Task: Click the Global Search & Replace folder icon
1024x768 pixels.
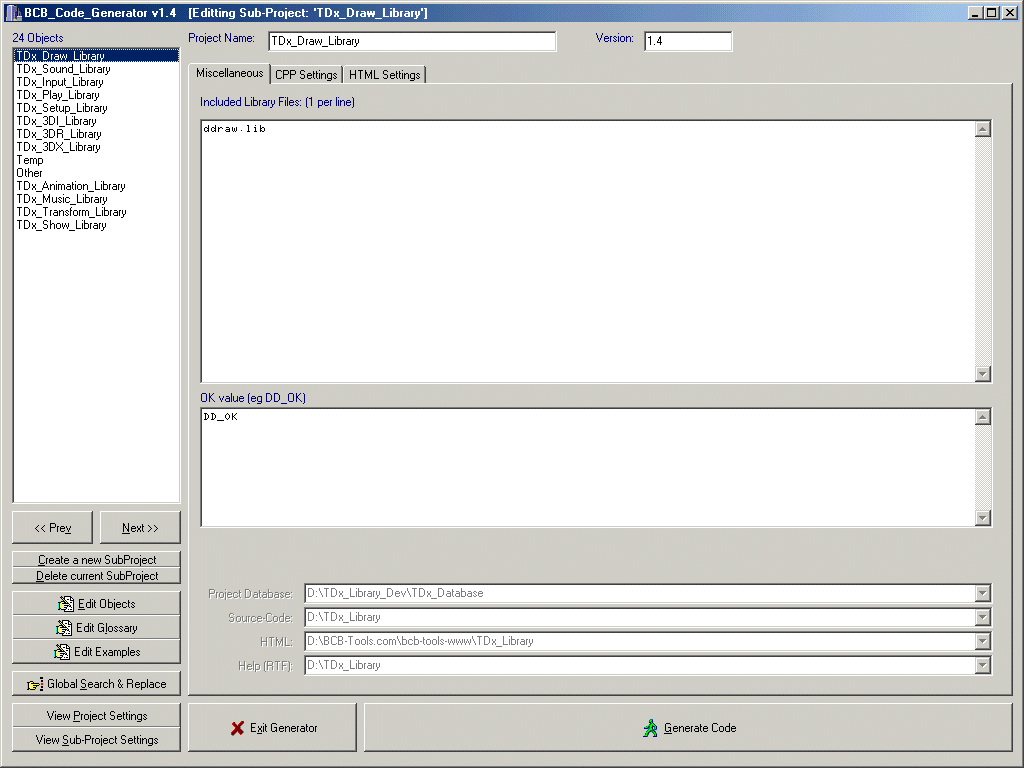Action: pyautogui.click(x=35, y=685)
